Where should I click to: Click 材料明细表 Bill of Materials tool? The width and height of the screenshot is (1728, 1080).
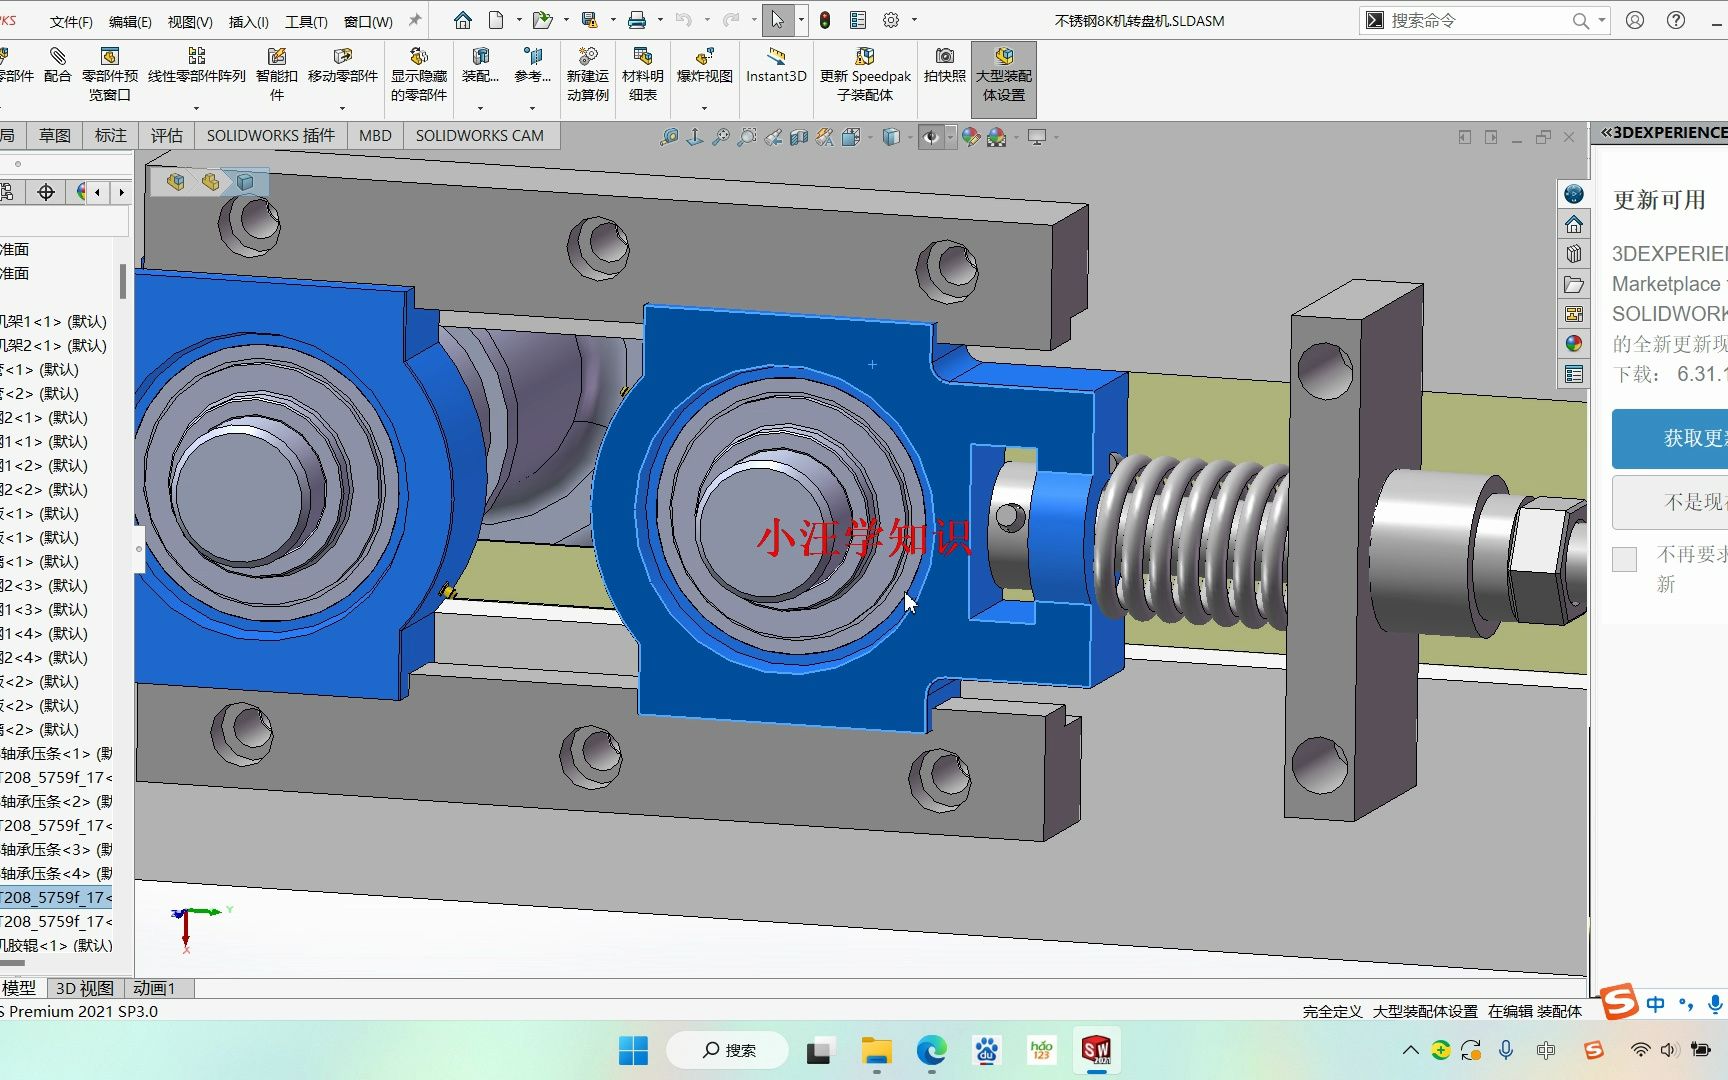pyautogui.click(x=642, y=74)
